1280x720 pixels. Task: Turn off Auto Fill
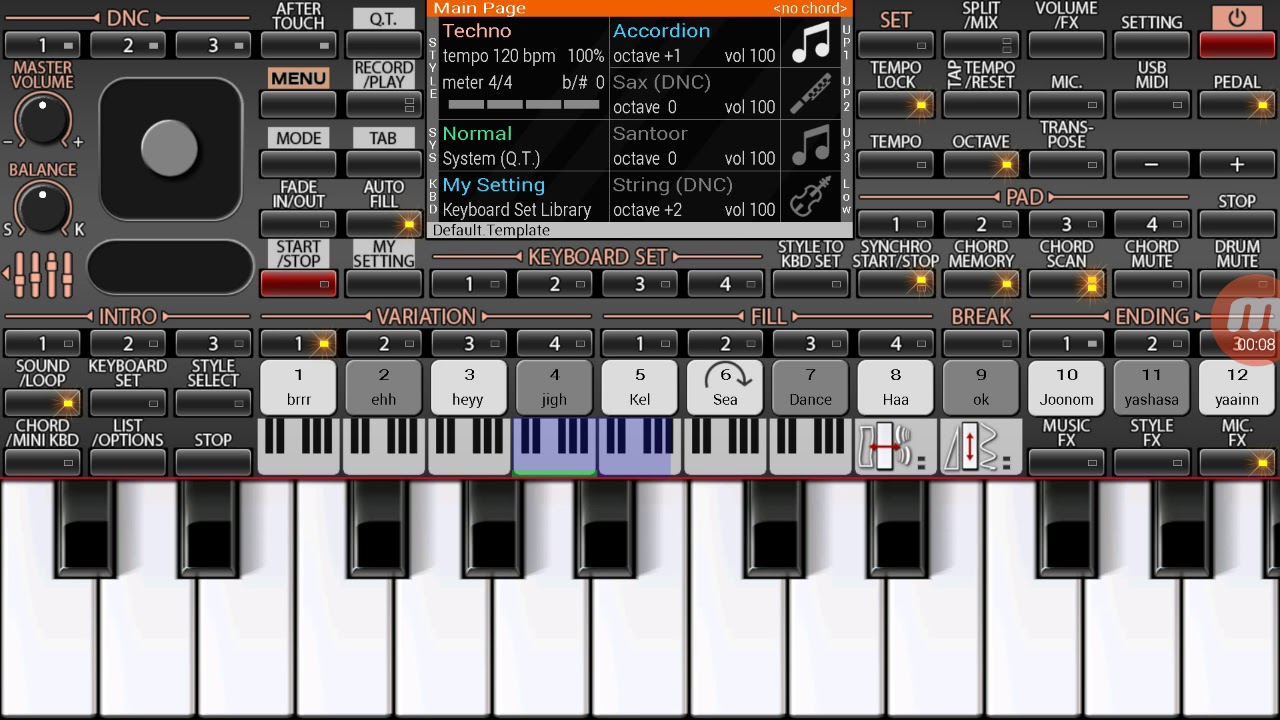tap(383, 224)
